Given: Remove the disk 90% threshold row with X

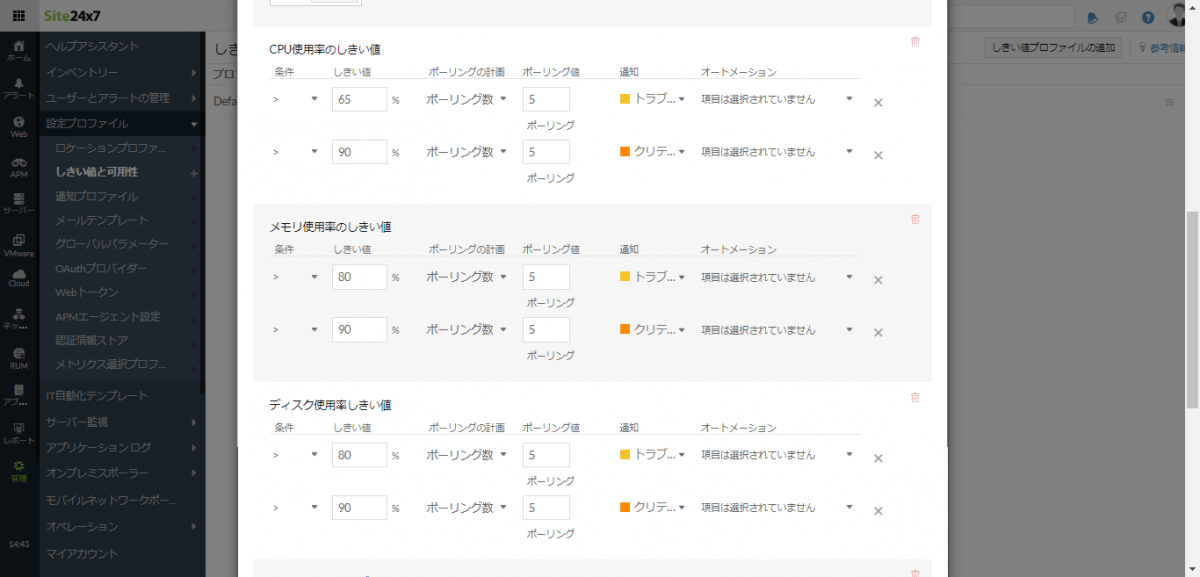Looking at the screenshot, I should click(x=878, y=511).
